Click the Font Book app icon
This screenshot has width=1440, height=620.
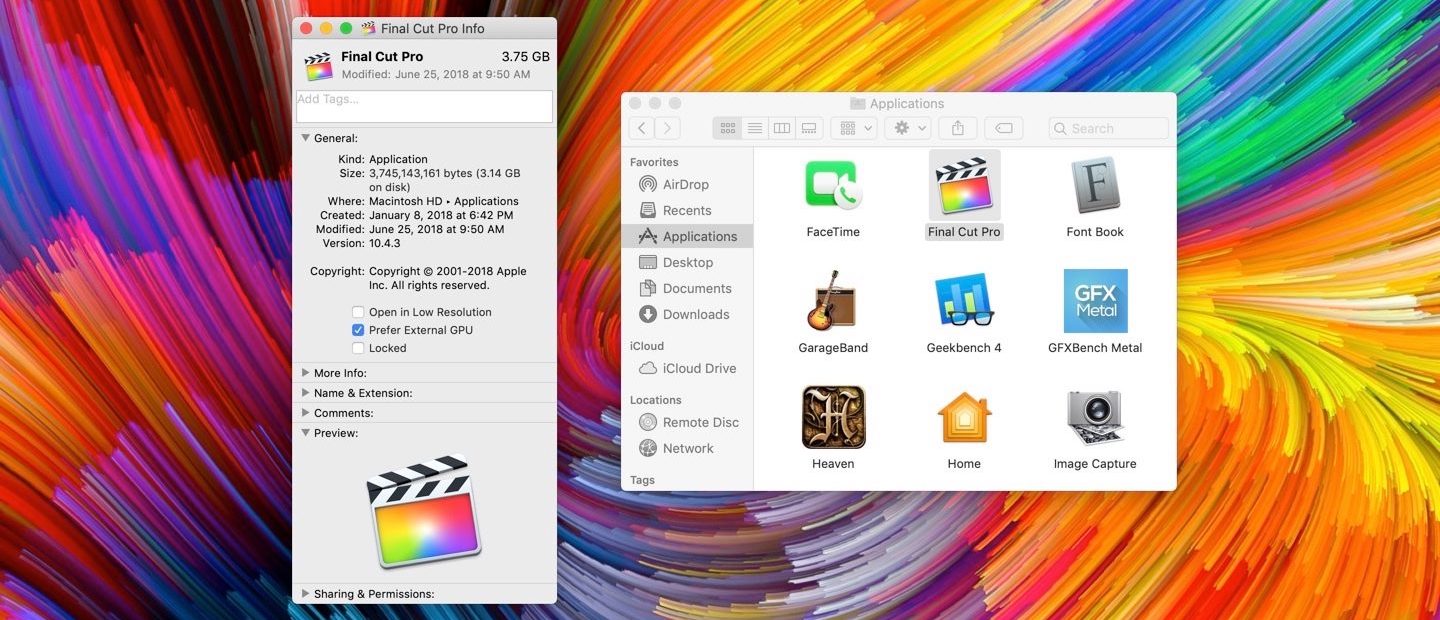point(1095,186)
